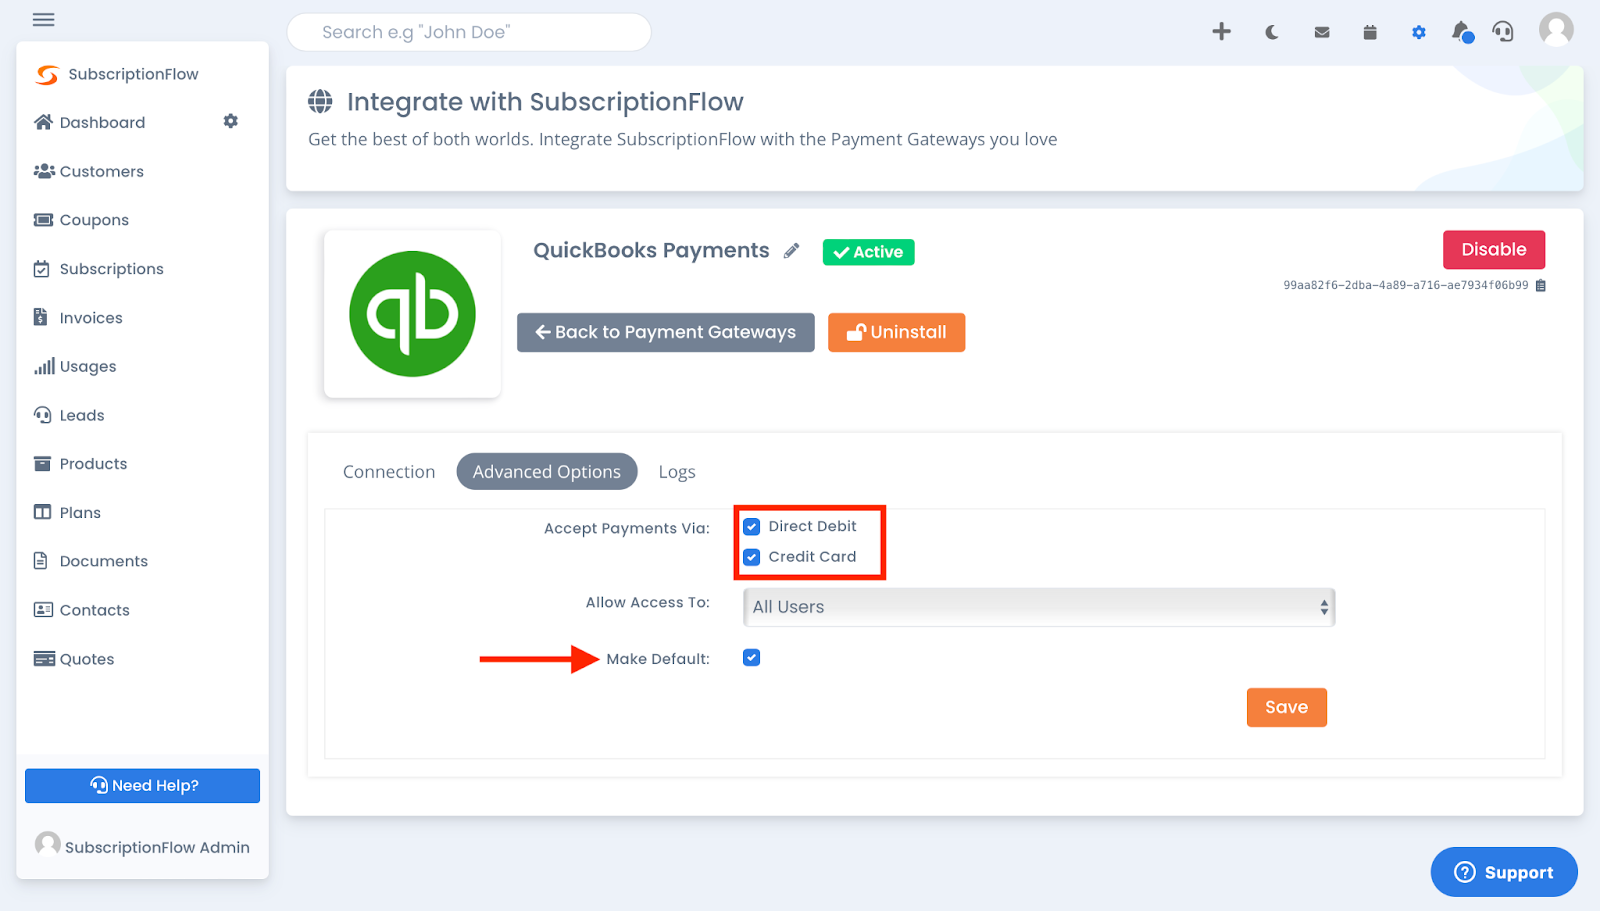Switch to the Logs tab
Screen dimensions: 1600x911
coord(677,472)
